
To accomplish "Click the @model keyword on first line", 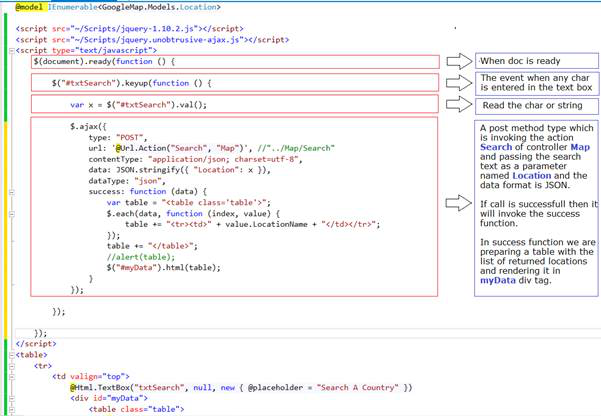I will click(29, 7).
